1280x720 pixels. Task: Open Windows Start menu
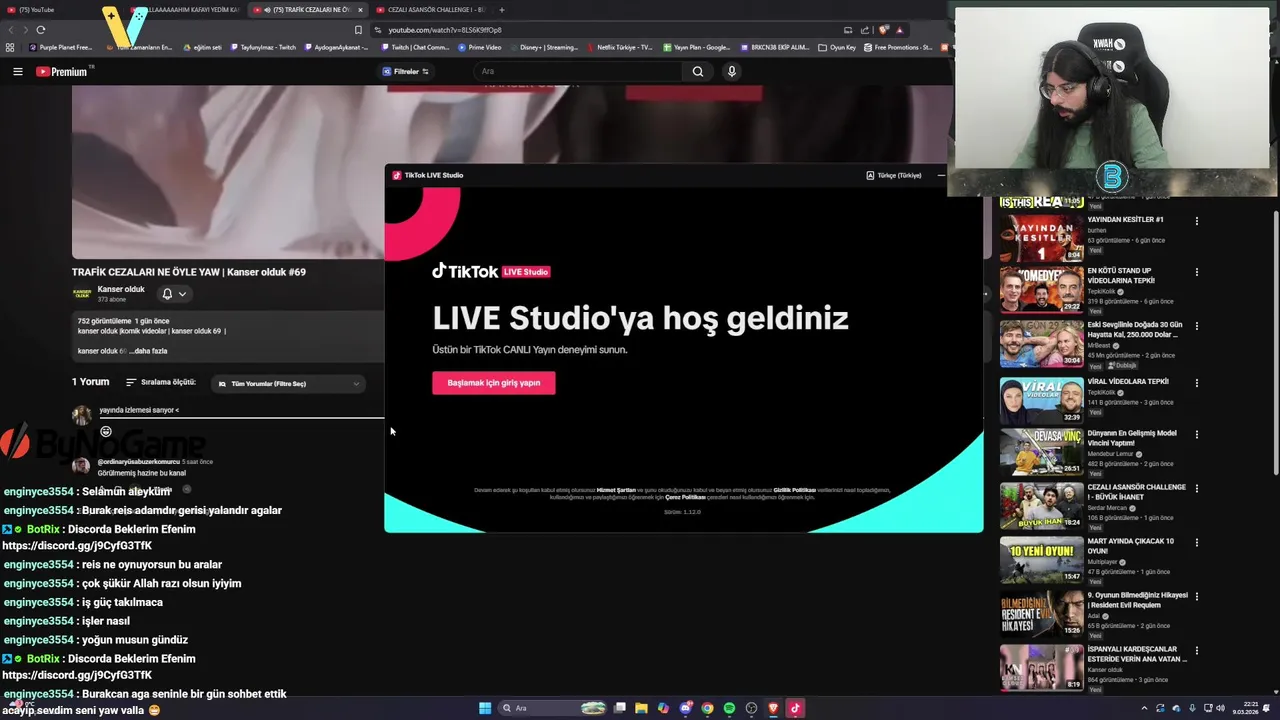coord(485,708)
